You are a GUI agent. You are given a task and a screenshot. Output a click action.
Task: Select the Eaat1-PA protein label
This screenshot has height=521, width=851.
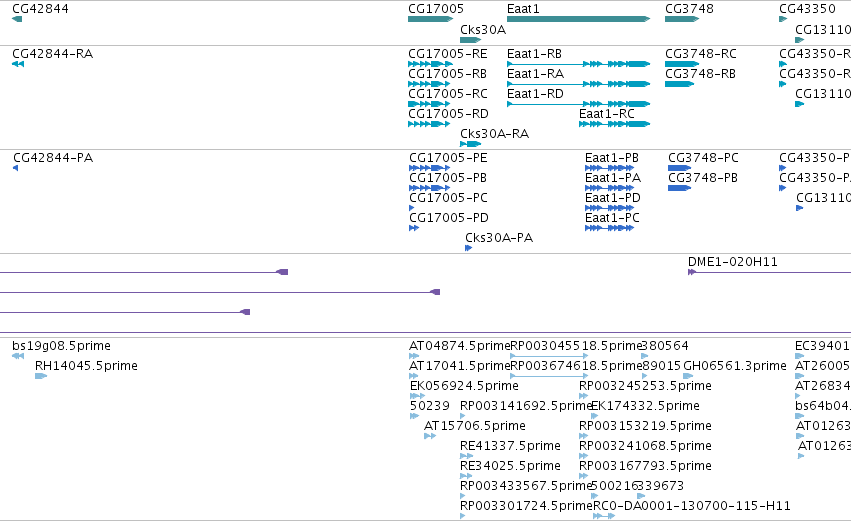click(x=613, y=178)
